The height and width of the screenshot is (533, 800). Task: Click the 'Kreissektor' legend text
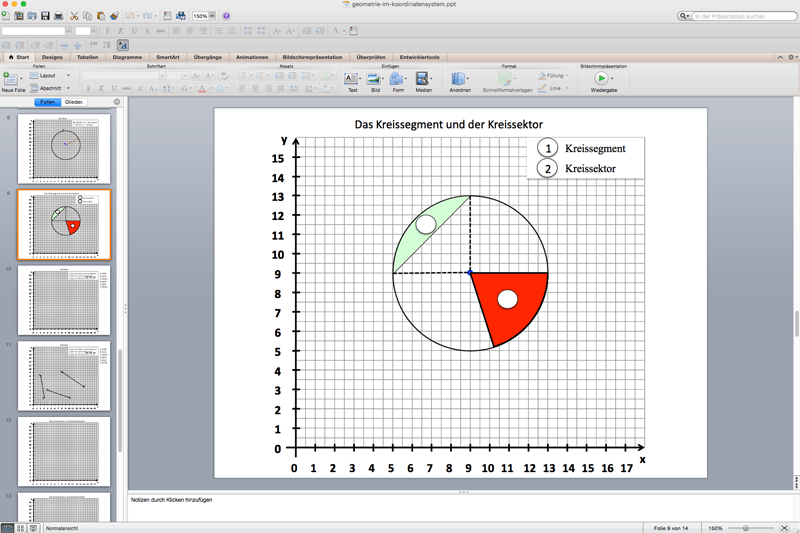[x=590, y=168]
